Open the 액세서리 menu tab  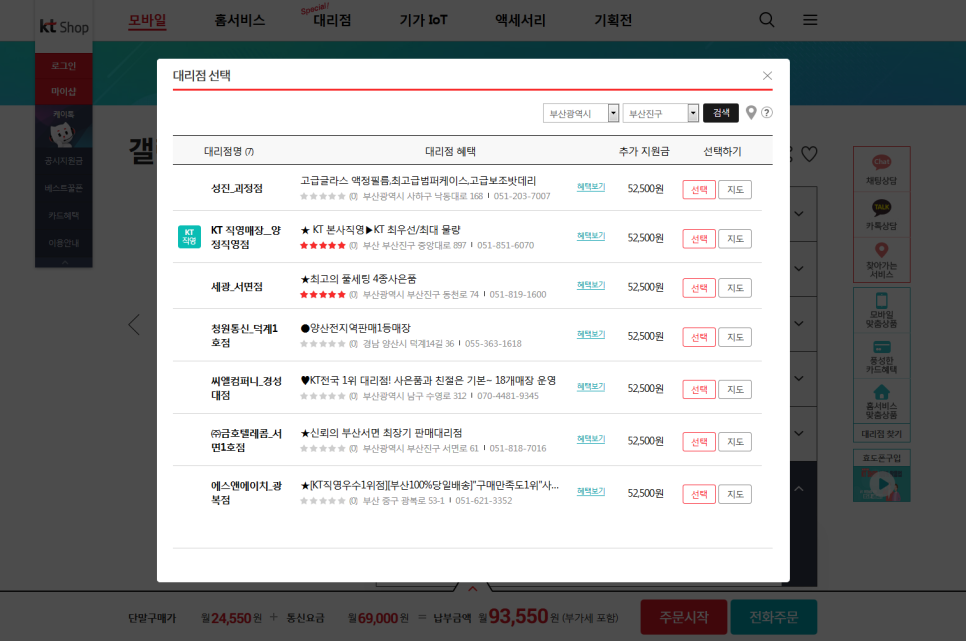pyautogui.click(x=521, y=20)
